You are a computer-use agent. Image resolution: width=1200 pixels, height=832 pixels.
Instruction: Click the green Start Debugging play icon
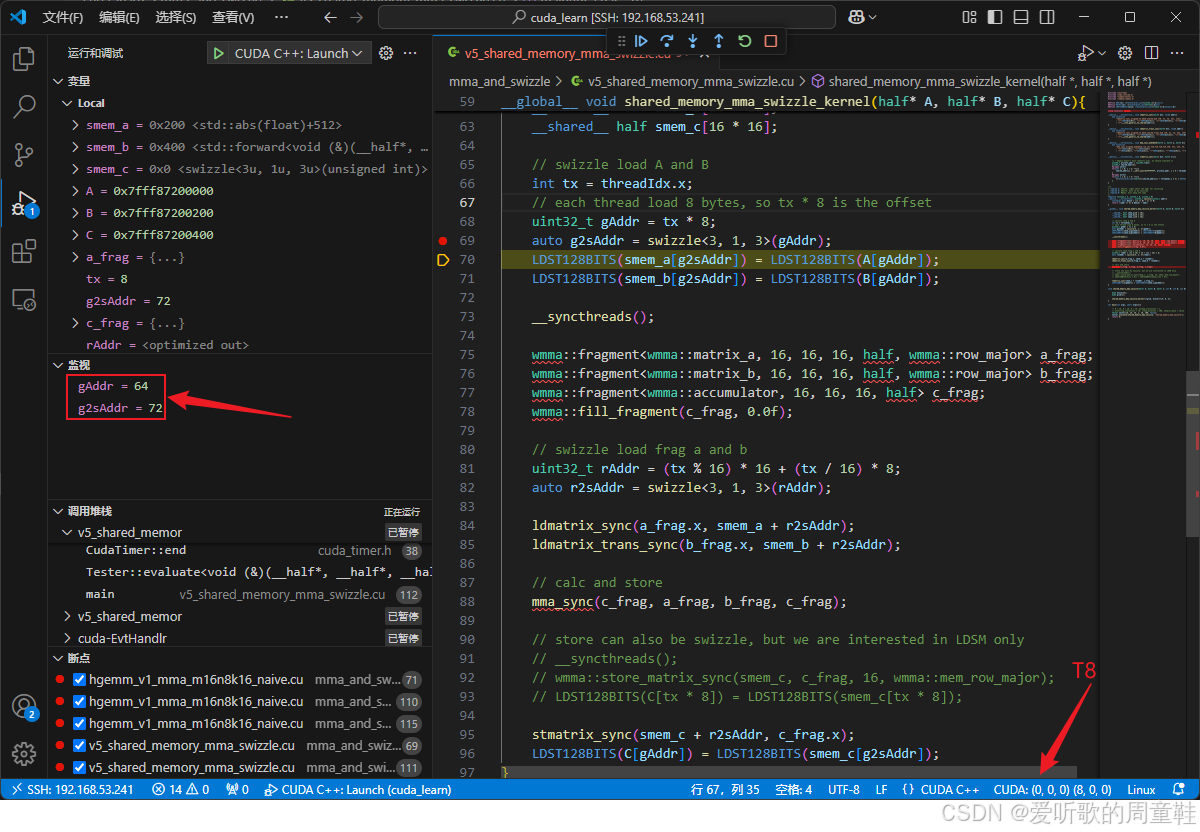tap(218, 54)
